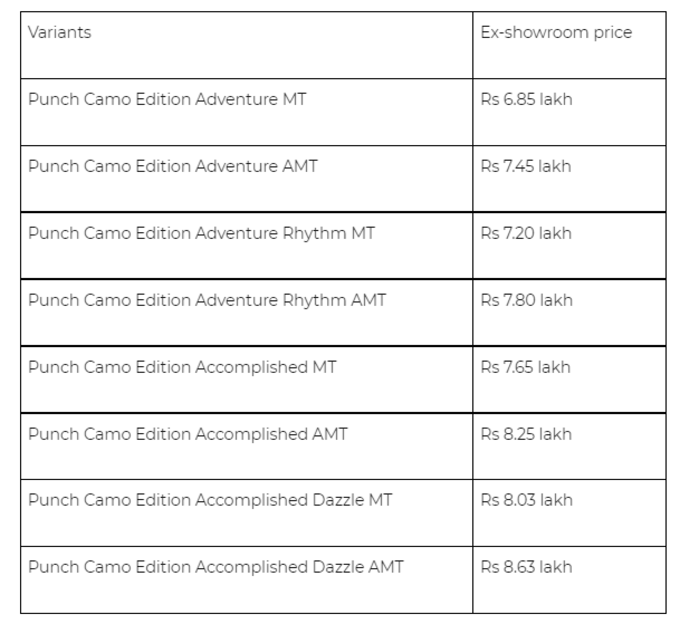Viewport: 680px width, 624px height.
Task: Select the Rs 8.03 lakh price cell
Action: coord(569,513)
